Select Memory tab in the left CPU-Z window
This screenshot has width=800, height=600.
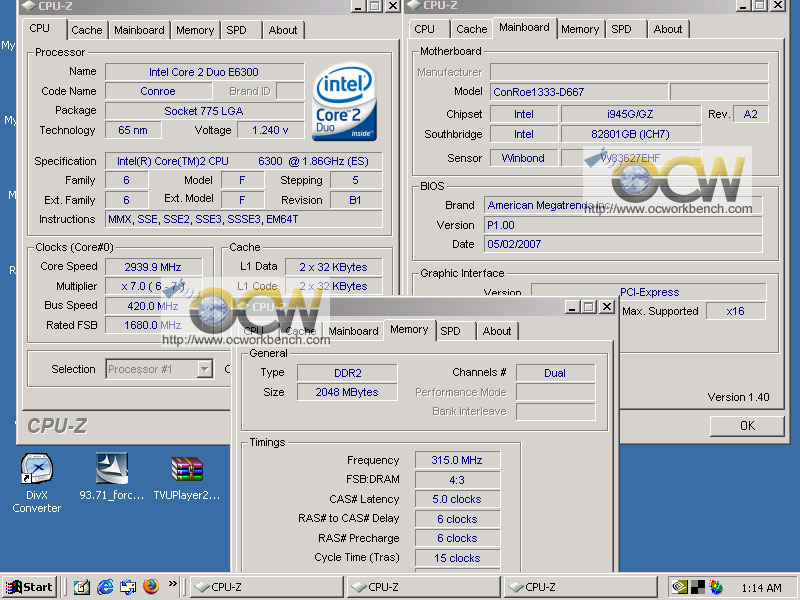[x=195, y=30]
